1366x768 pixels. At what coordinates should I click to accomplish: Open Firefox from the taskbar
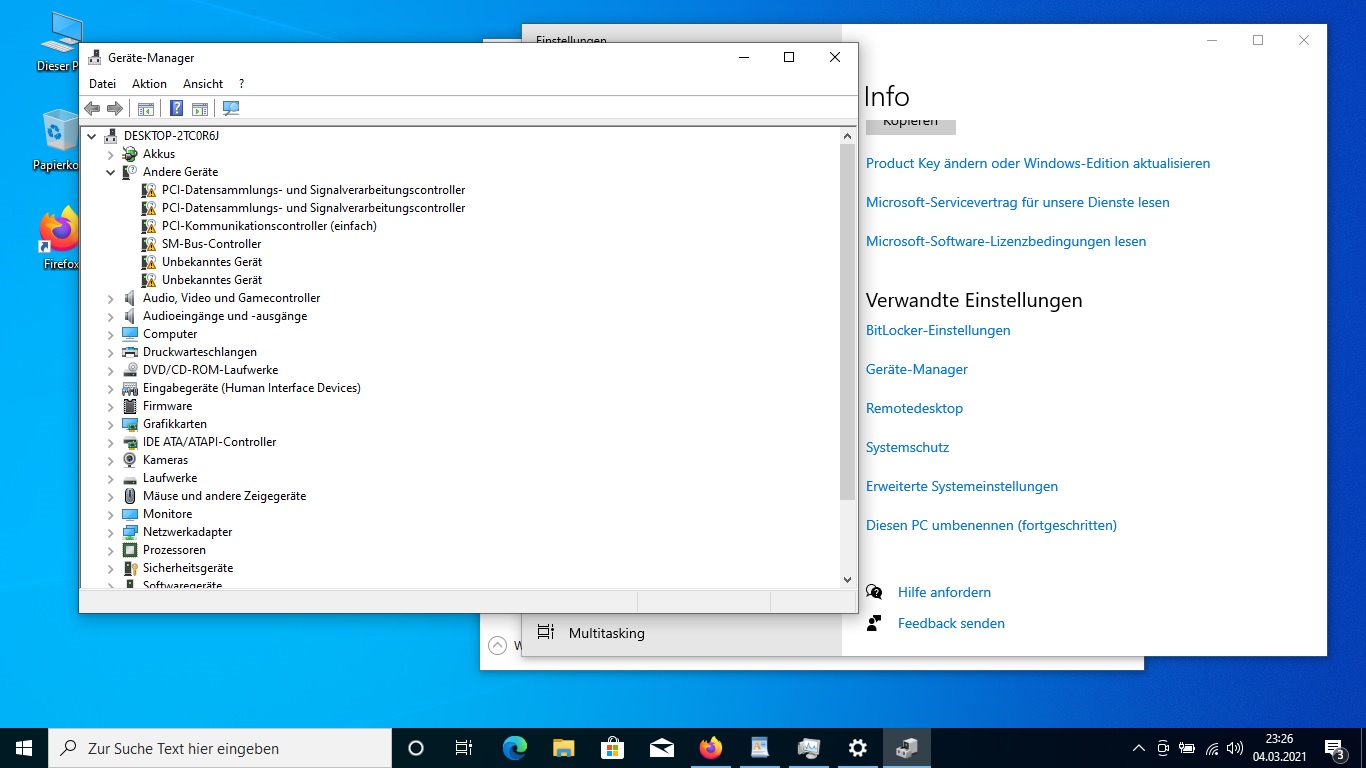711,748
